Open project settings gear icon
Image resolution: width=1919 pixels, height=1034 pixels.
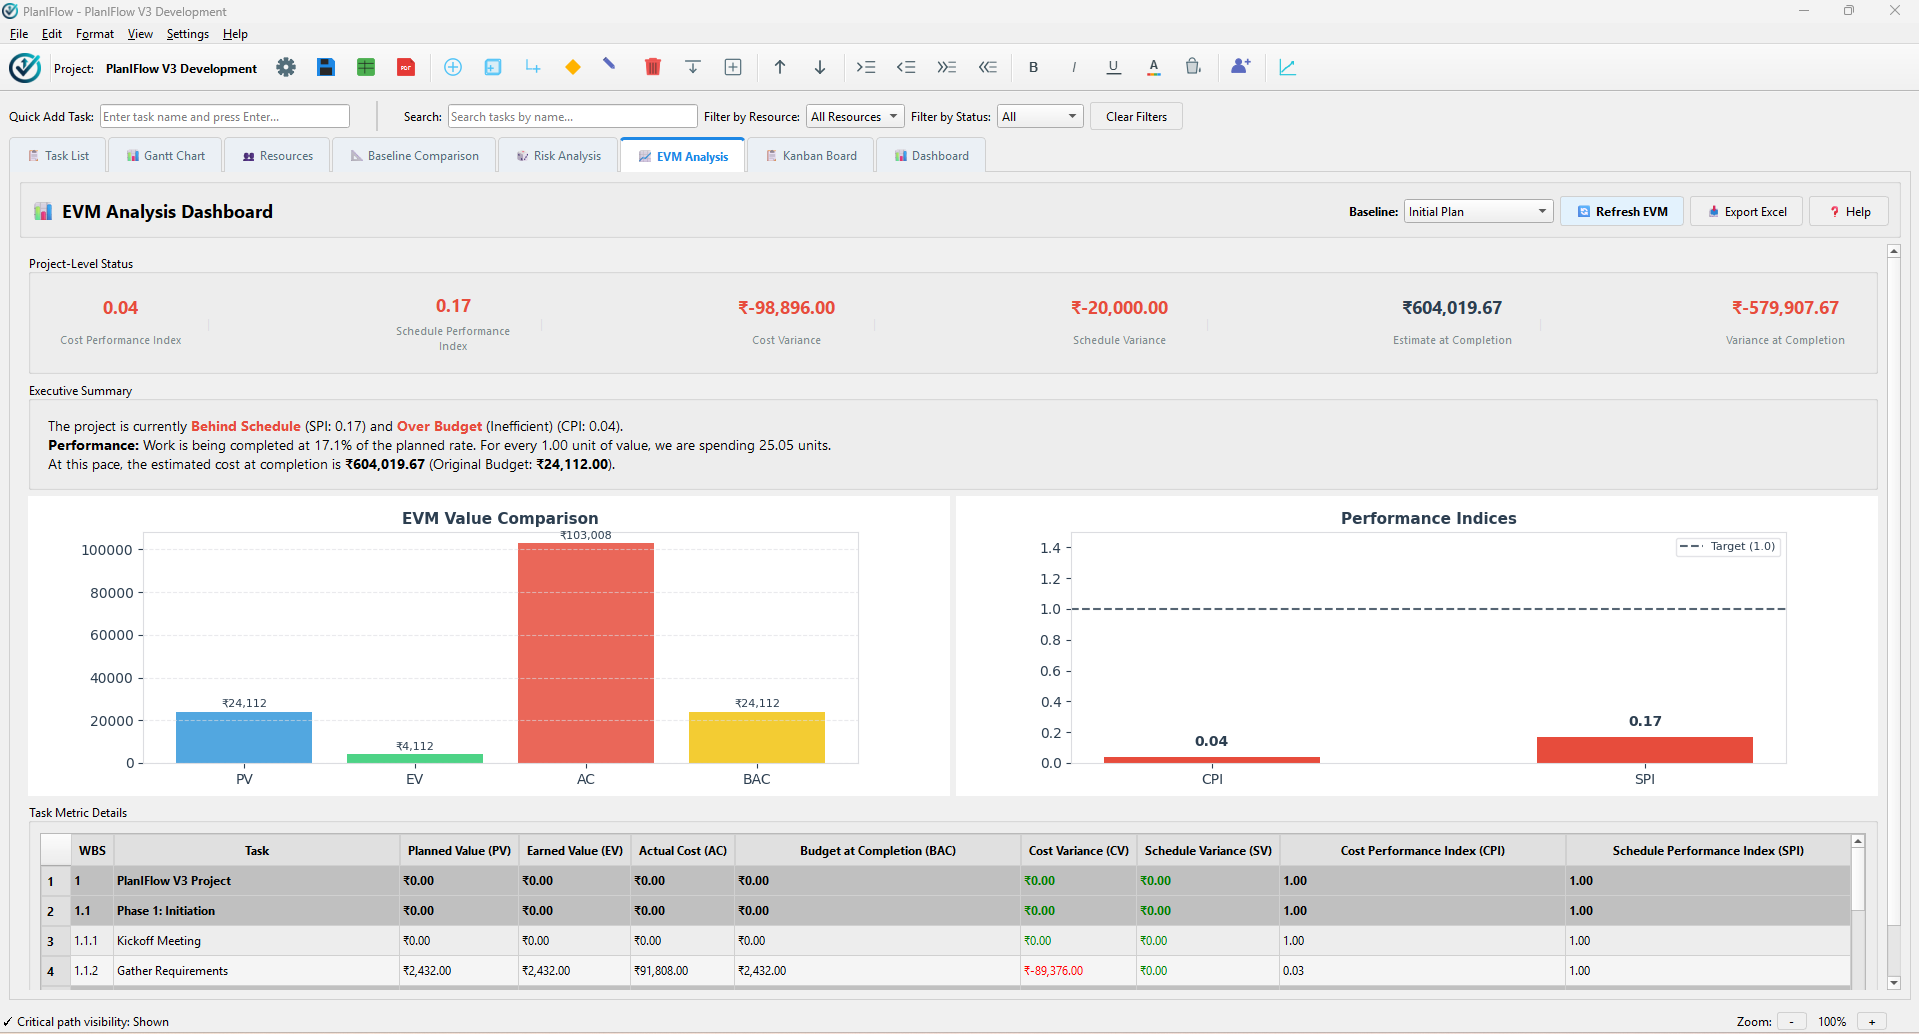click(x=286, y=67)
